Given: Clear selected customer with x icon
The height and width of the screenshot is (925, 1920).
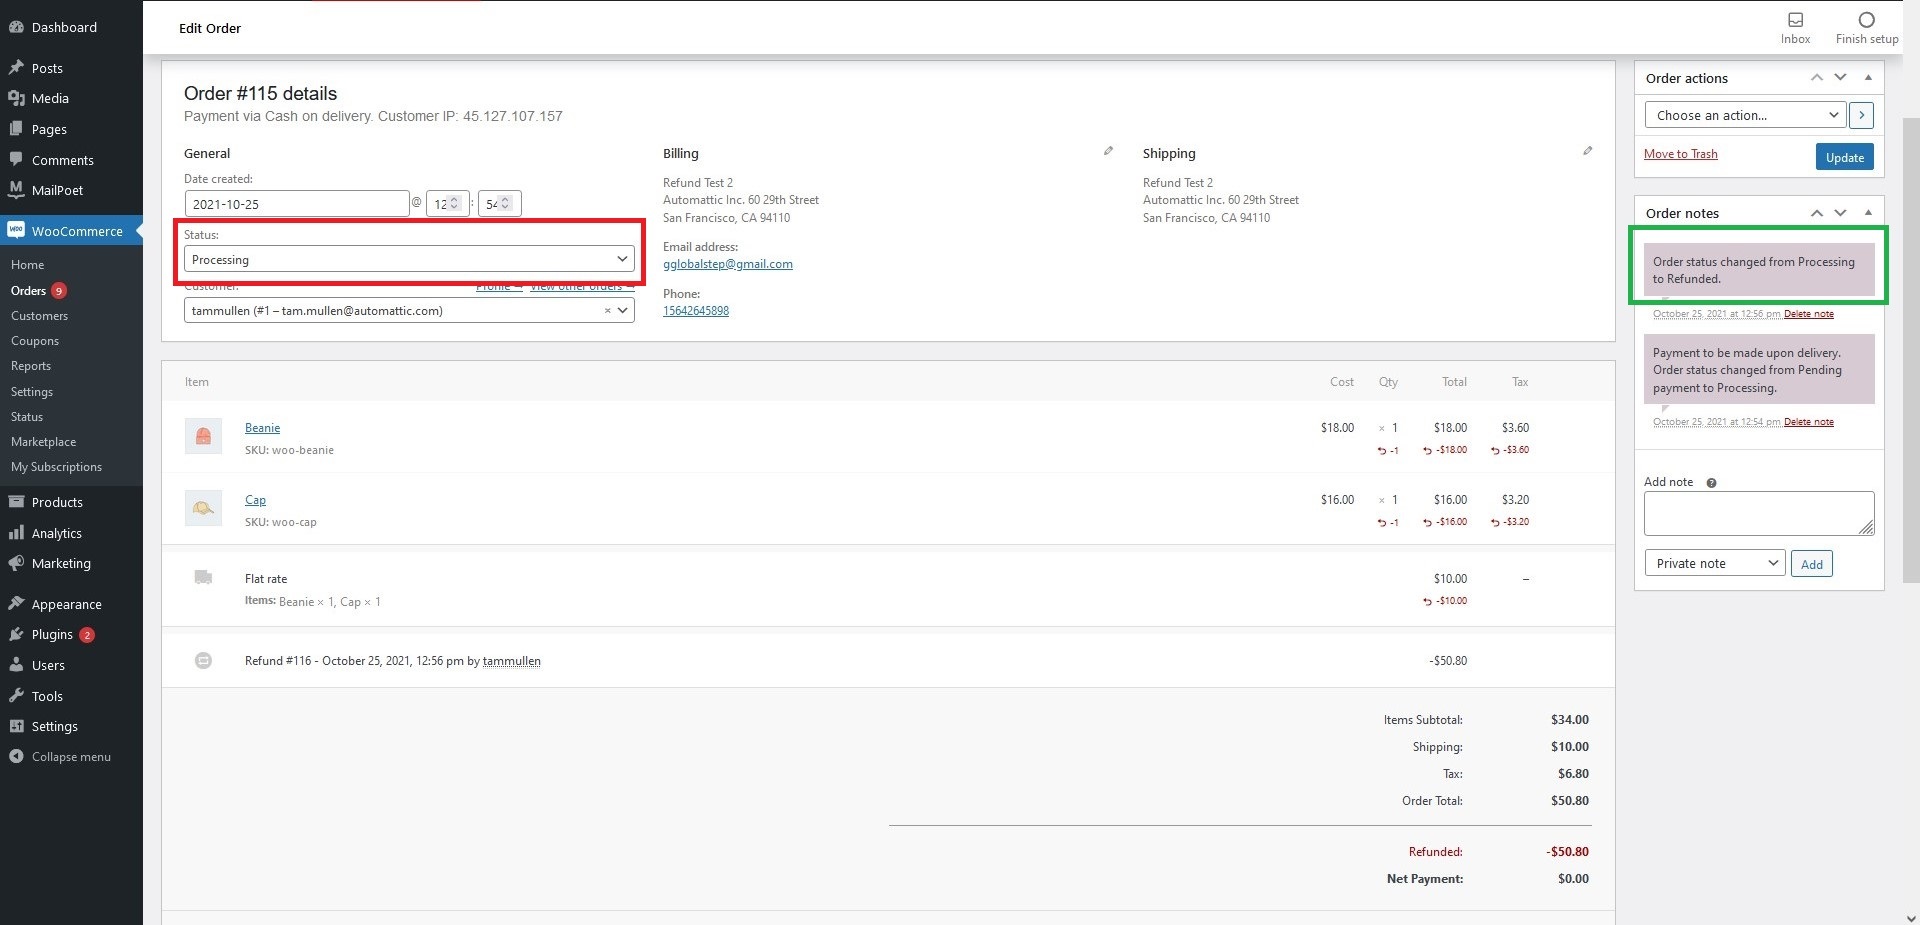Looking at the screenshot, I should click(607, 311).
